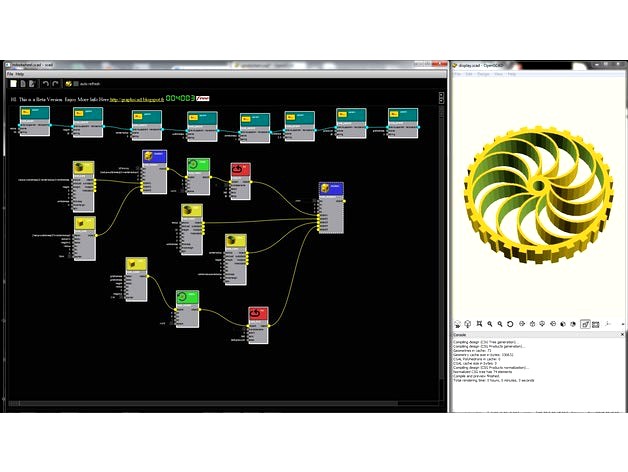The width and height of the screenshot is (628, 472).
Task: Open Help menu in scad window
Action: pyautogui.click(x=20, y=74)
